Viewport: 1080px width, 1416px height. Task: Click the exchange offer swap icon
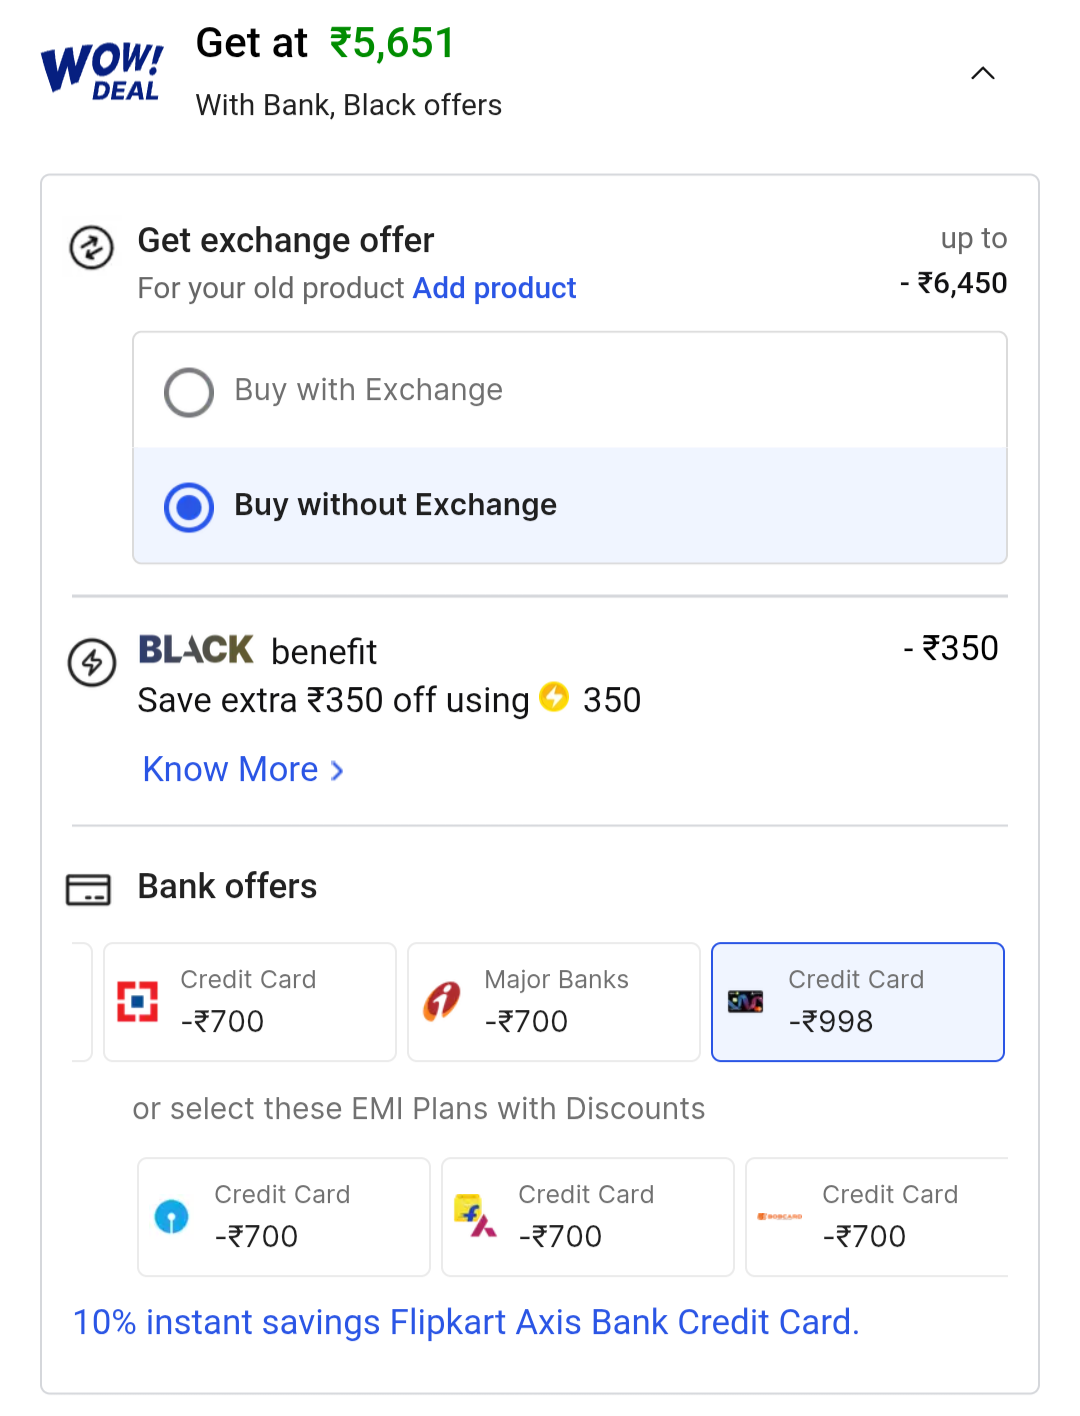[x=91, y=248]
